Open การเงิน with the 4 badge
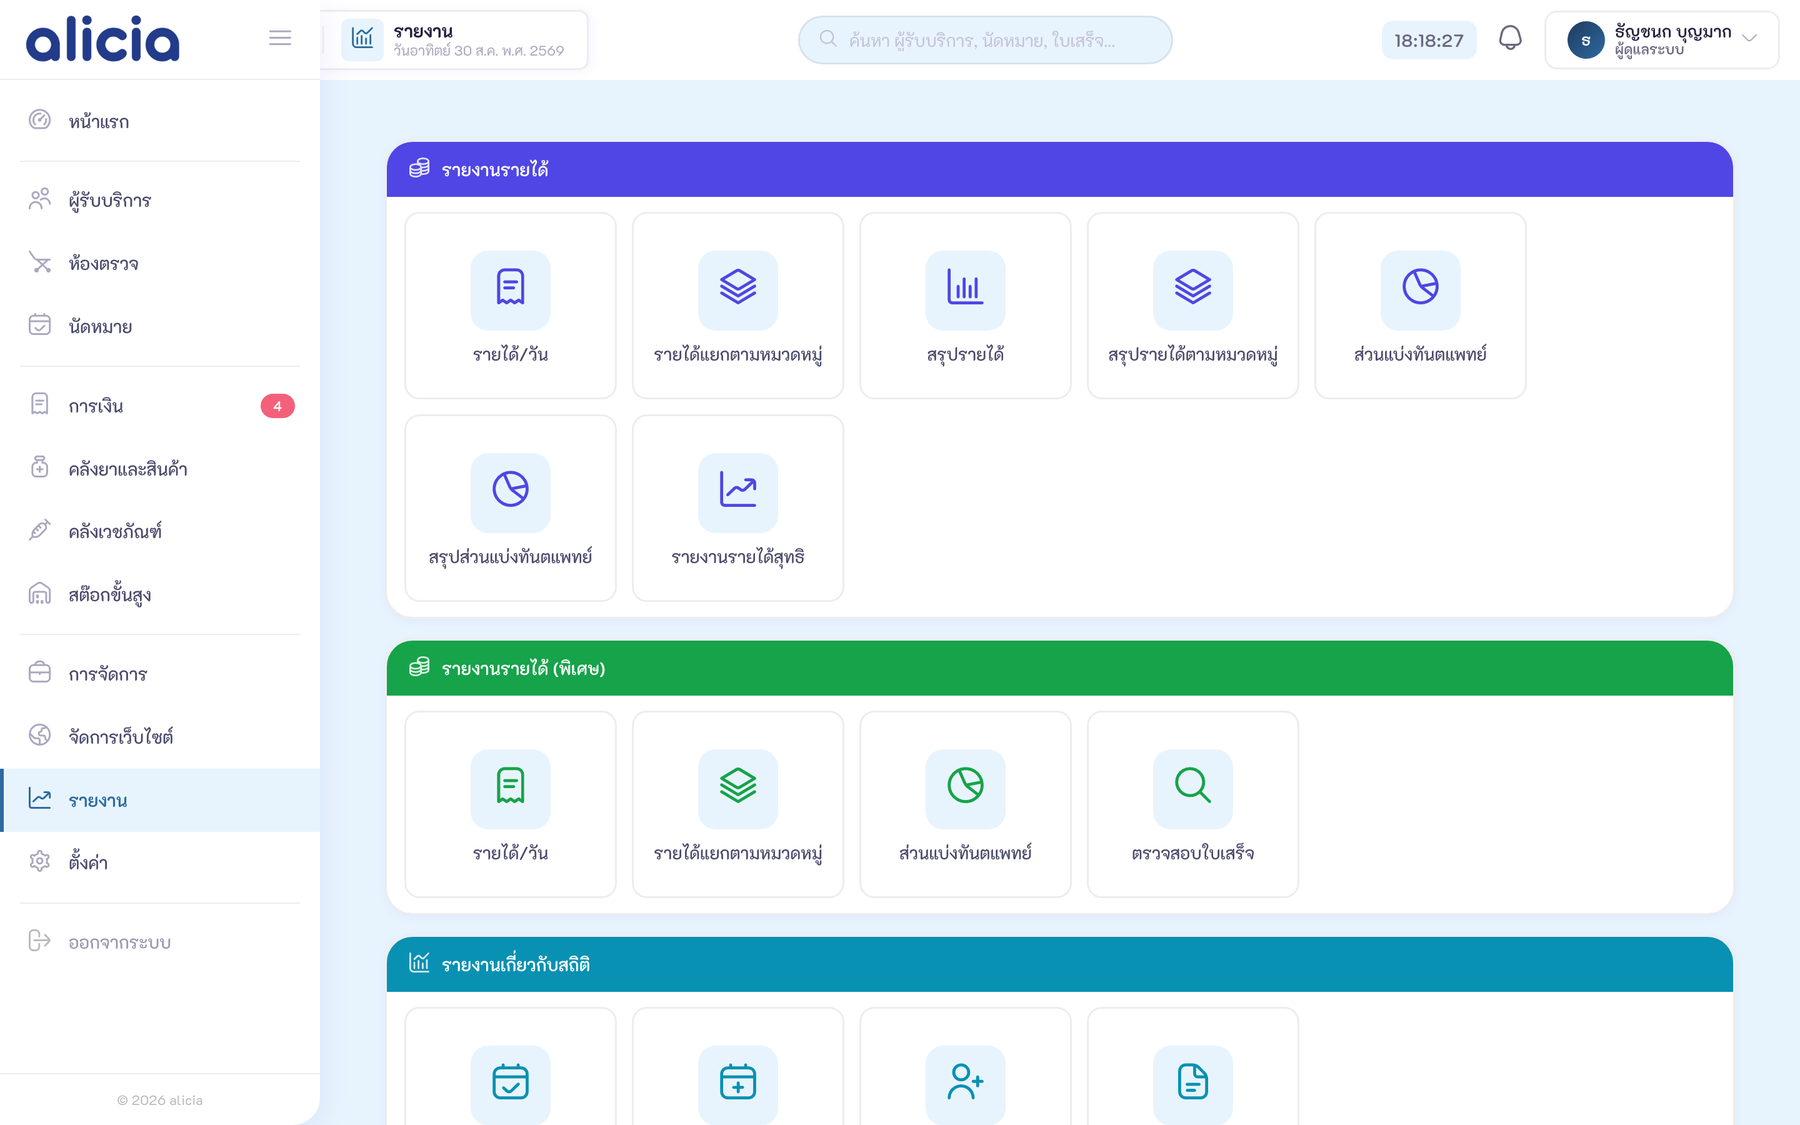The image size is (1800, 1125). pos(160,405)
